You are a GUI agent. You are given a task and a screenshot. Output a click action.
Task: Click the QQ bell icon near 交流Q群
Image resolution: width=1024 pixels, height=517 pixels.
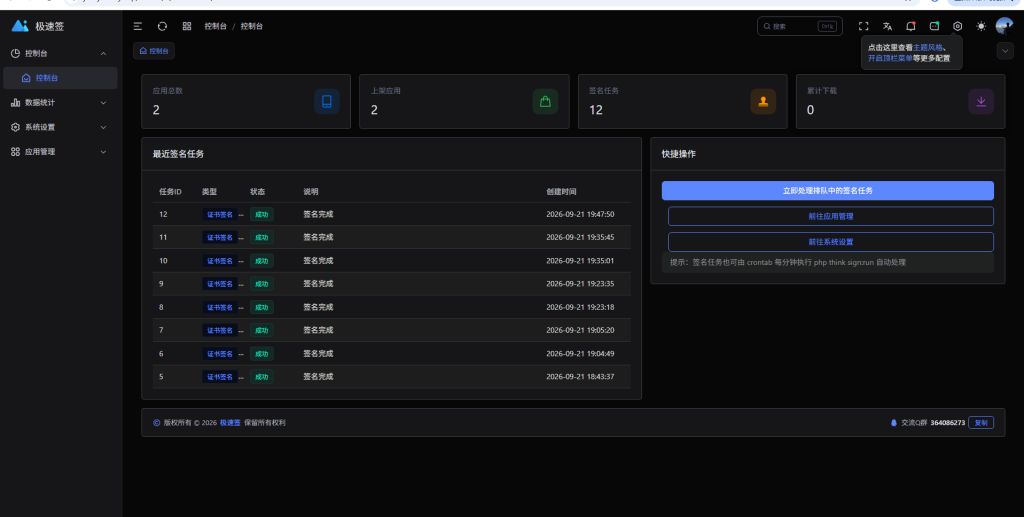[x=893, y=423]
